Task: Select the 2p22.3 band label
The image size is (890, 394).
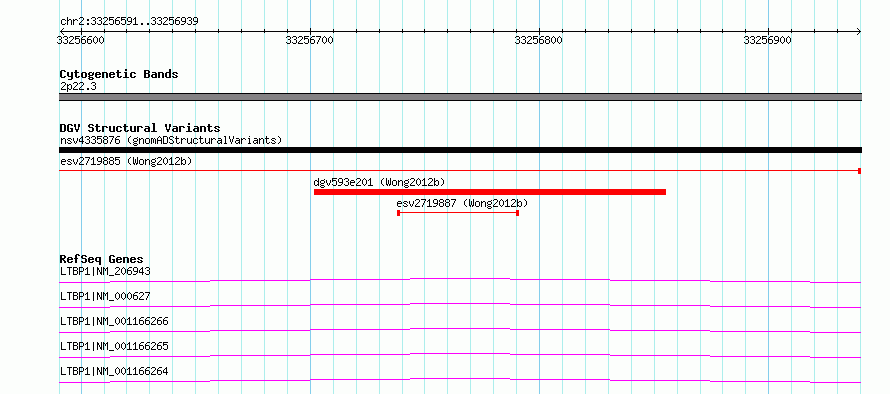Action: point(78,86)
